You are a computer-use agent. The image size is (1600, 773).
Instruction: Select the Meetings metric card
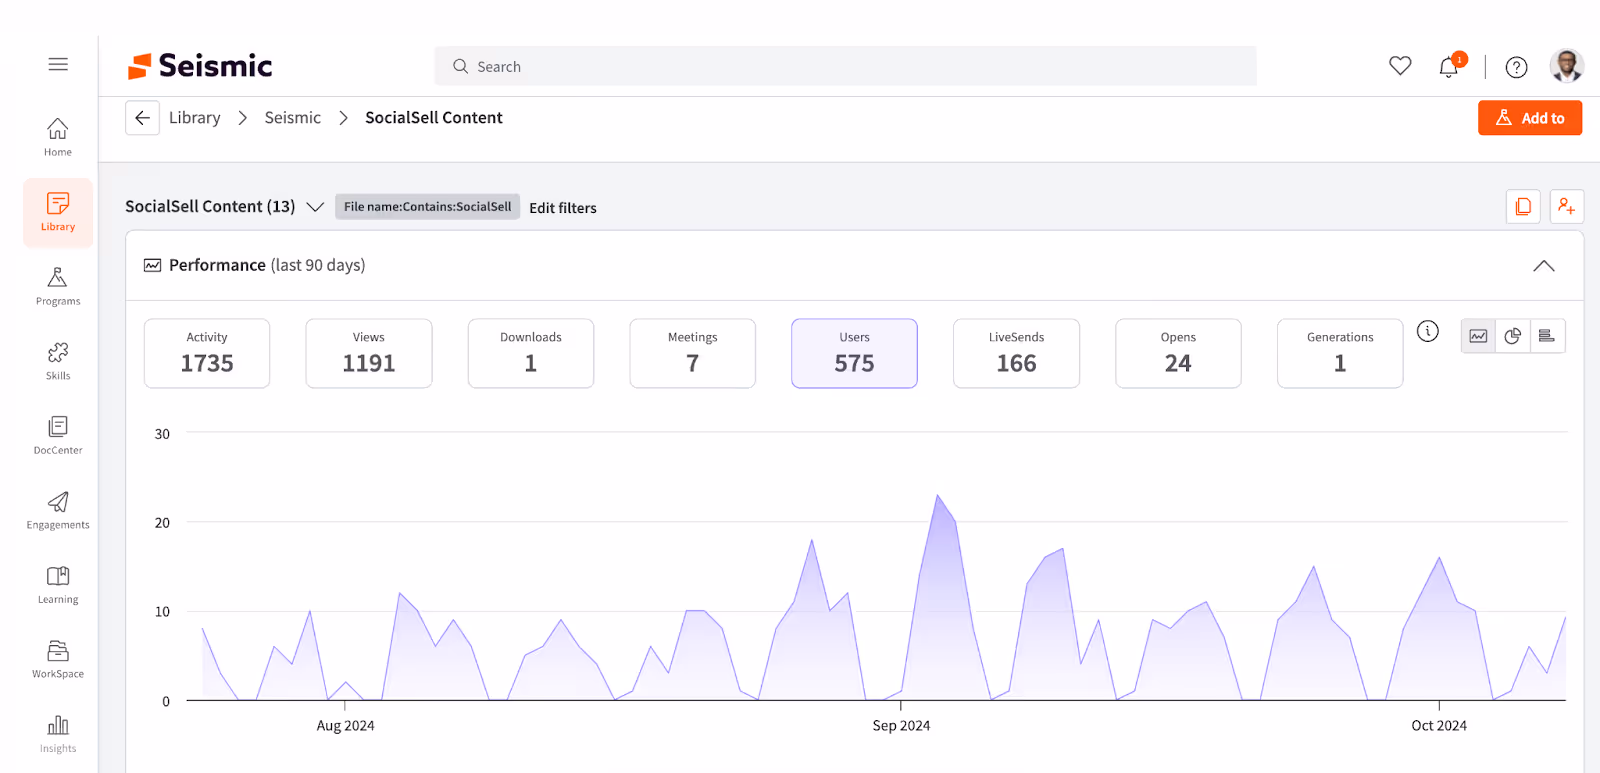point(693,353)
